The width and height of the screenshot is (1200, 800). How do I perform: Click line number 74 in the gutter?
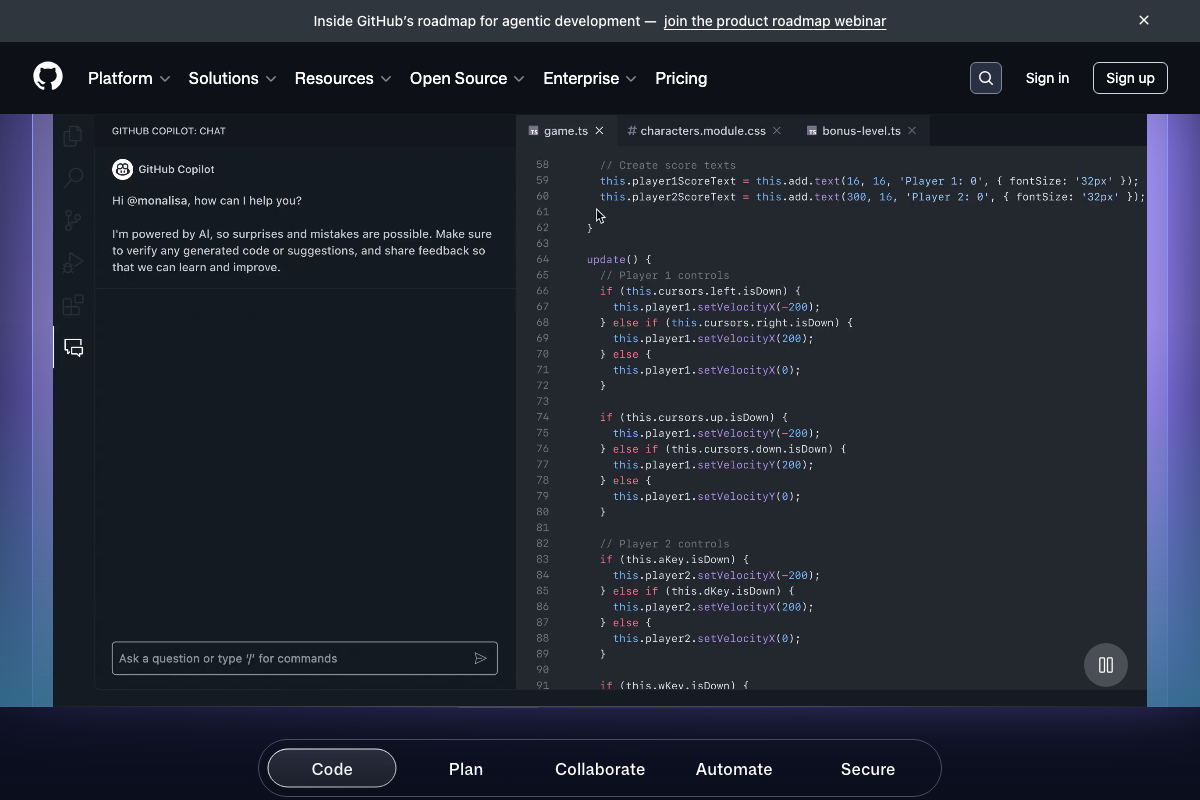pos(543,417)
